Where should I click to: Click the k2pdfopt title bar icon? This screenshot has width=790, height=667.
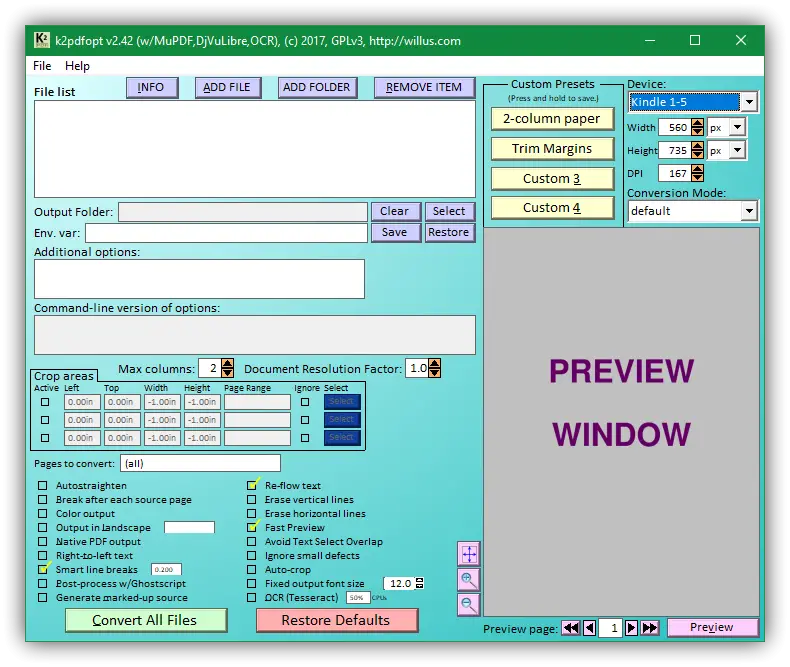point(42,40)
